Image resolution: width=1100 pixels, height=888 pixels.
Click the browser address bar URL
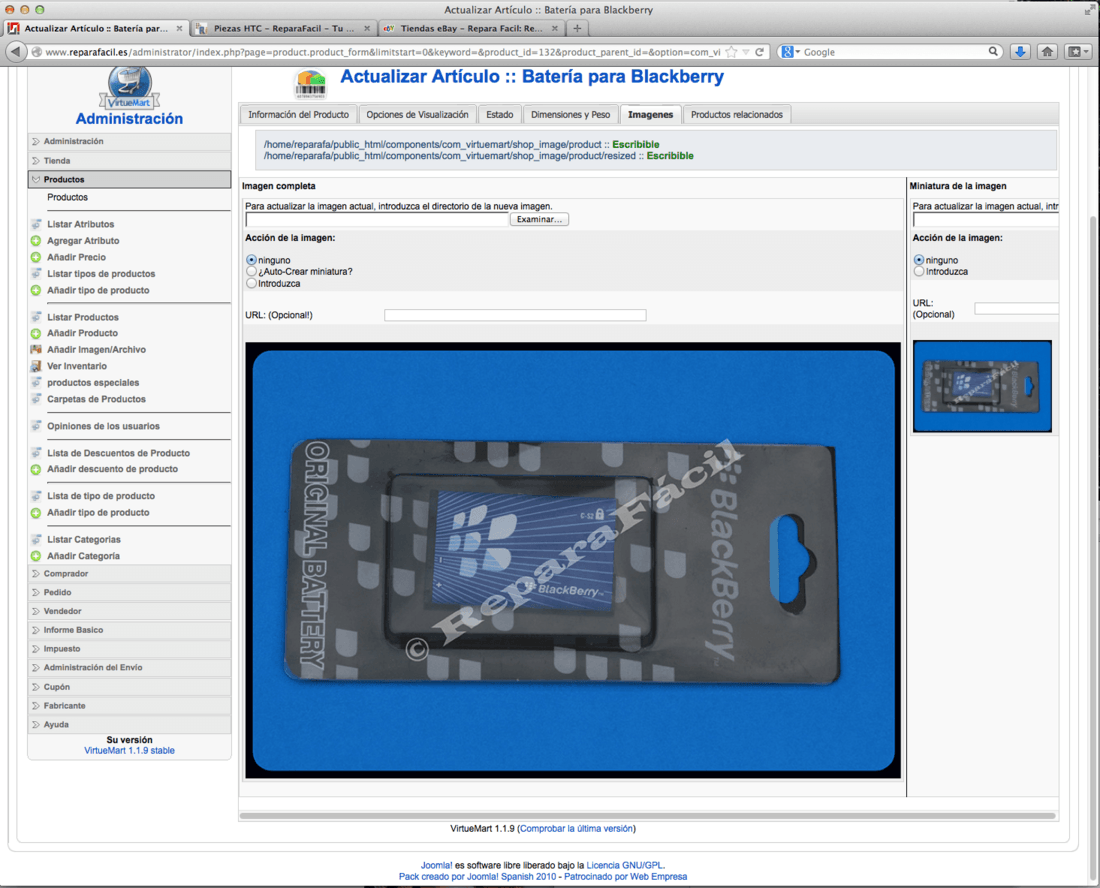click(x=383, y=52)
